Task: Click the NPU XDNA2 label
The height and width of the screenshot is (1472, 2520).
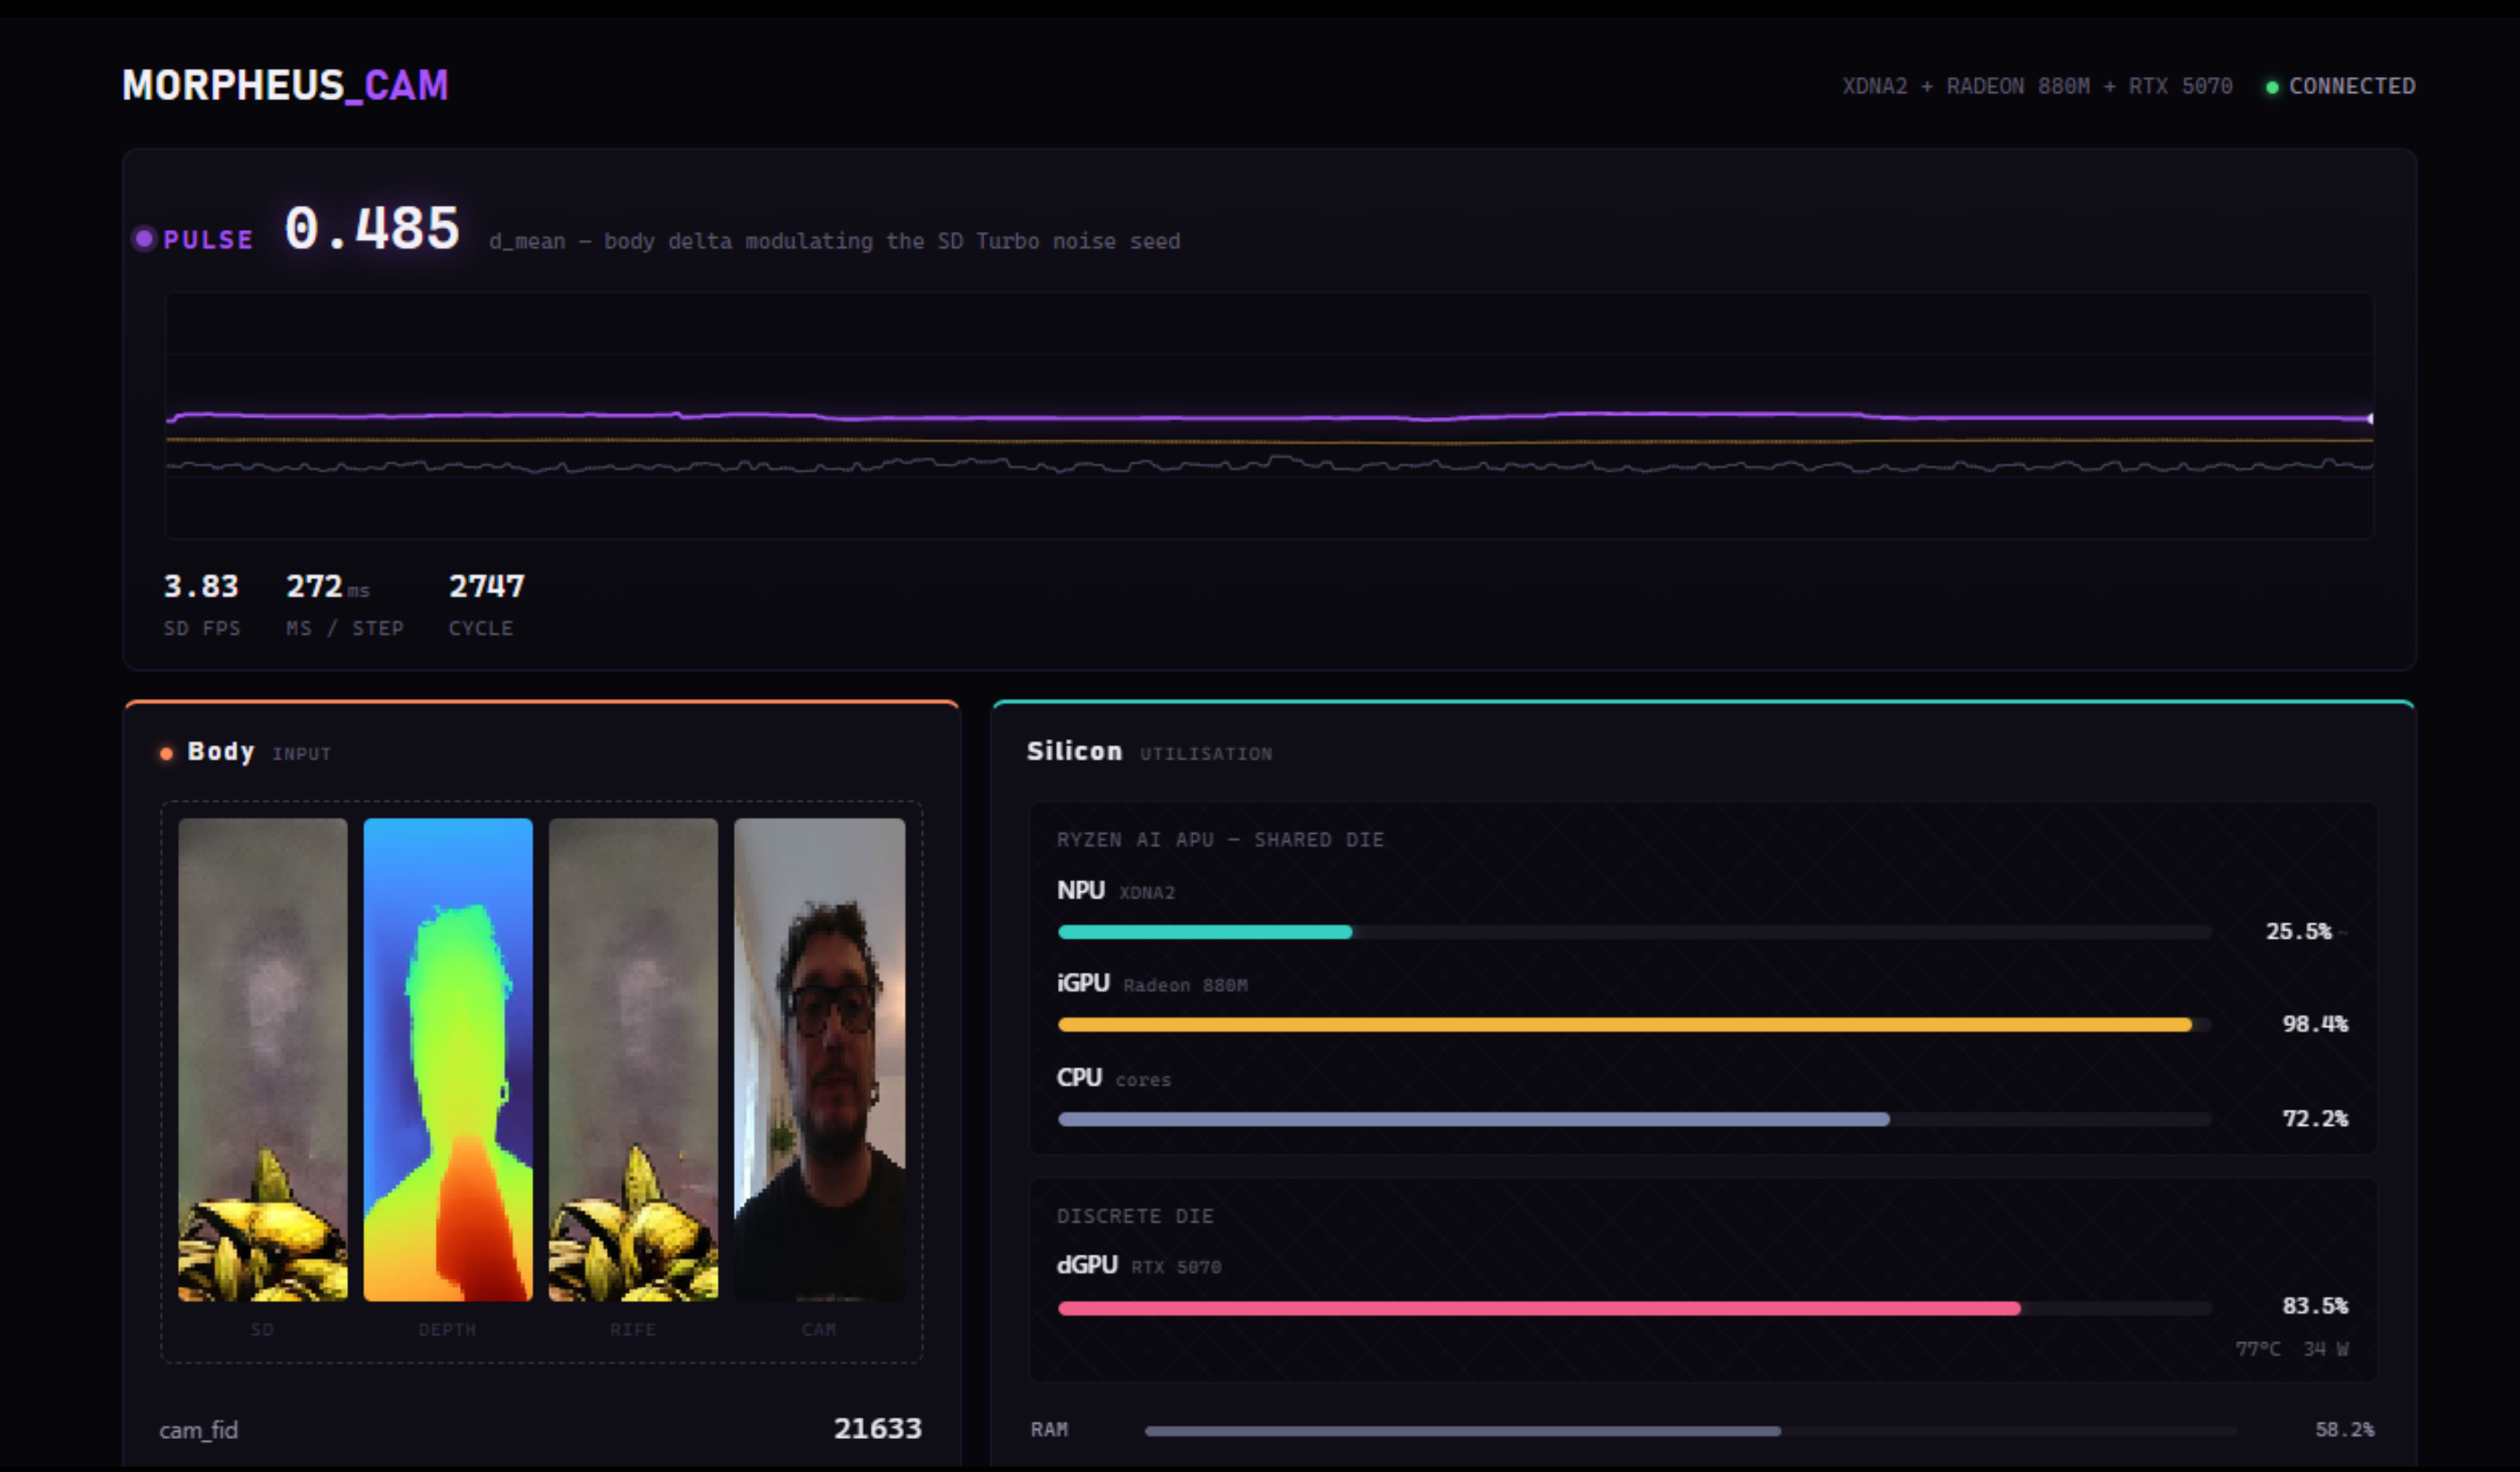Action: 1116,890
